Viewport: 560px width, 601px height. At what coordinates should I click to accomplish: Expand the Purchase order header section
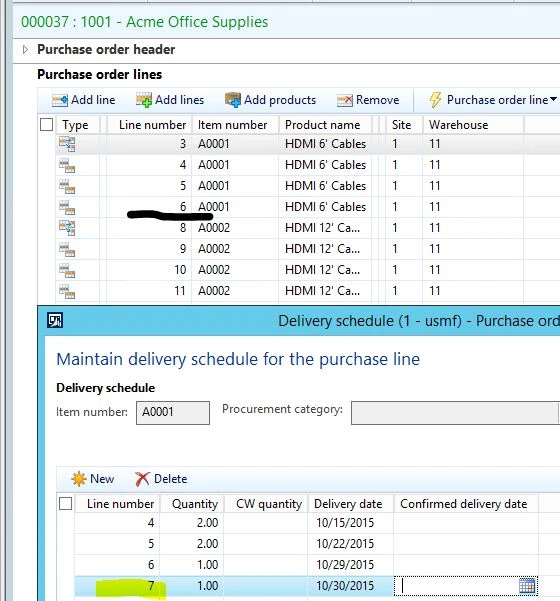tap(25, 49)
